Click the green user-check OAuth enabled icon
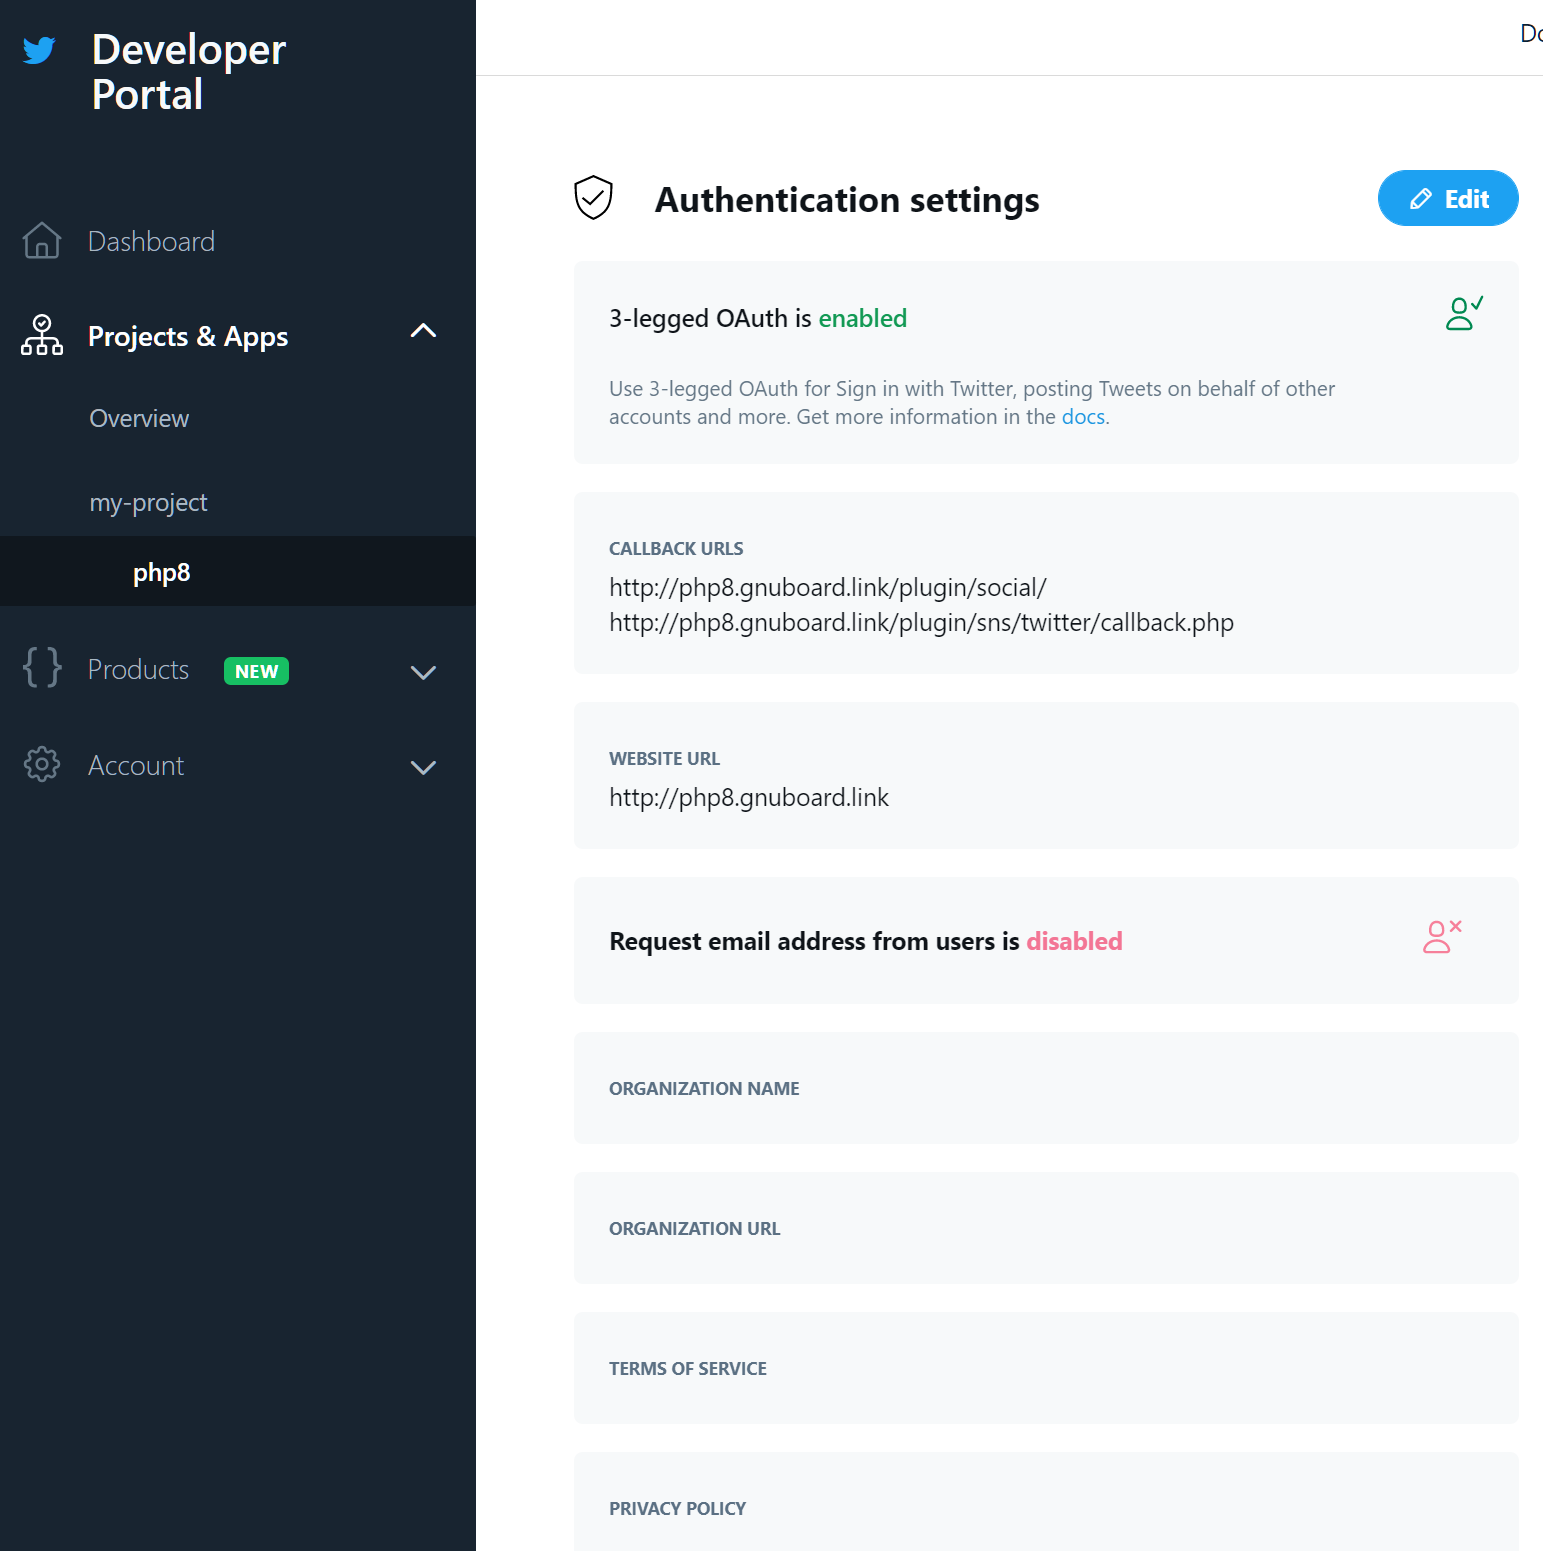1543x1551 pixels. pyautogui.click(x=1464, y=313)
